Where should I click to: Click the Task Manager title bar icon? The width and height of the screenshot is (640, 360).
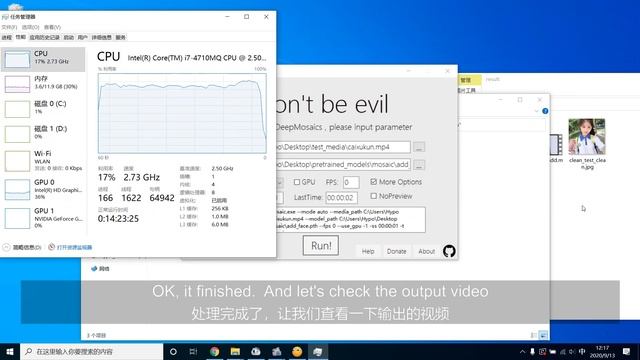pyautogui.click(x=5, y=17)
